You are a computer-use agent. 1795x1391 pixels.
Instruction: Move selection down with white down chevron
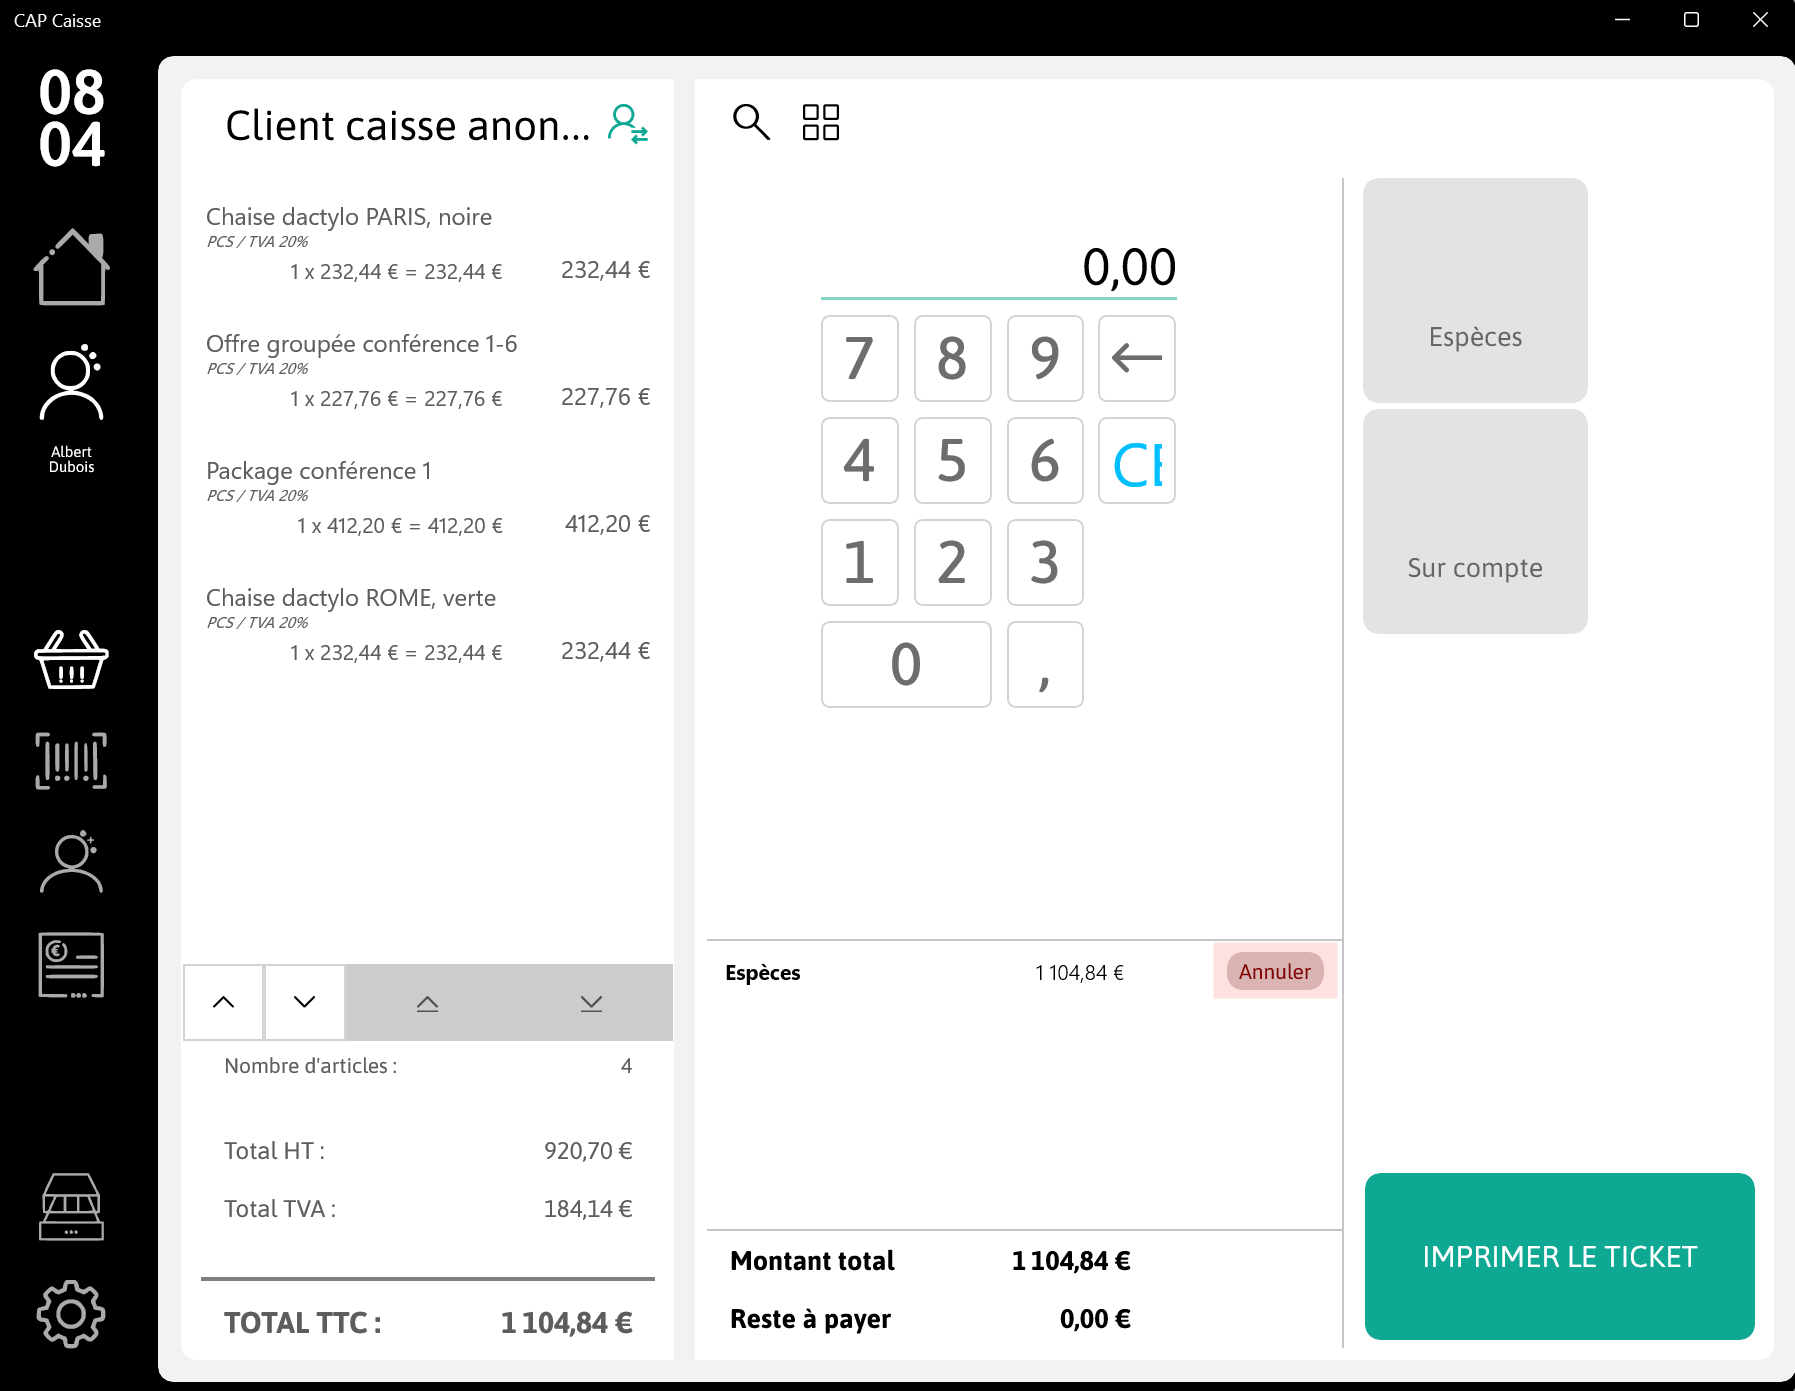coord(305,1002)
